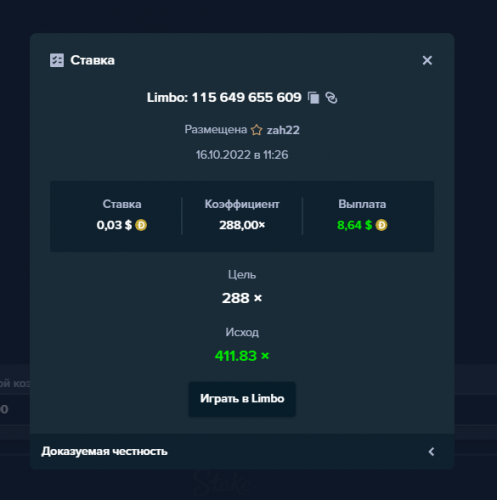497x500 pixels.
Task: Expand the Доказуемая честность section
Action: point(242,451)
